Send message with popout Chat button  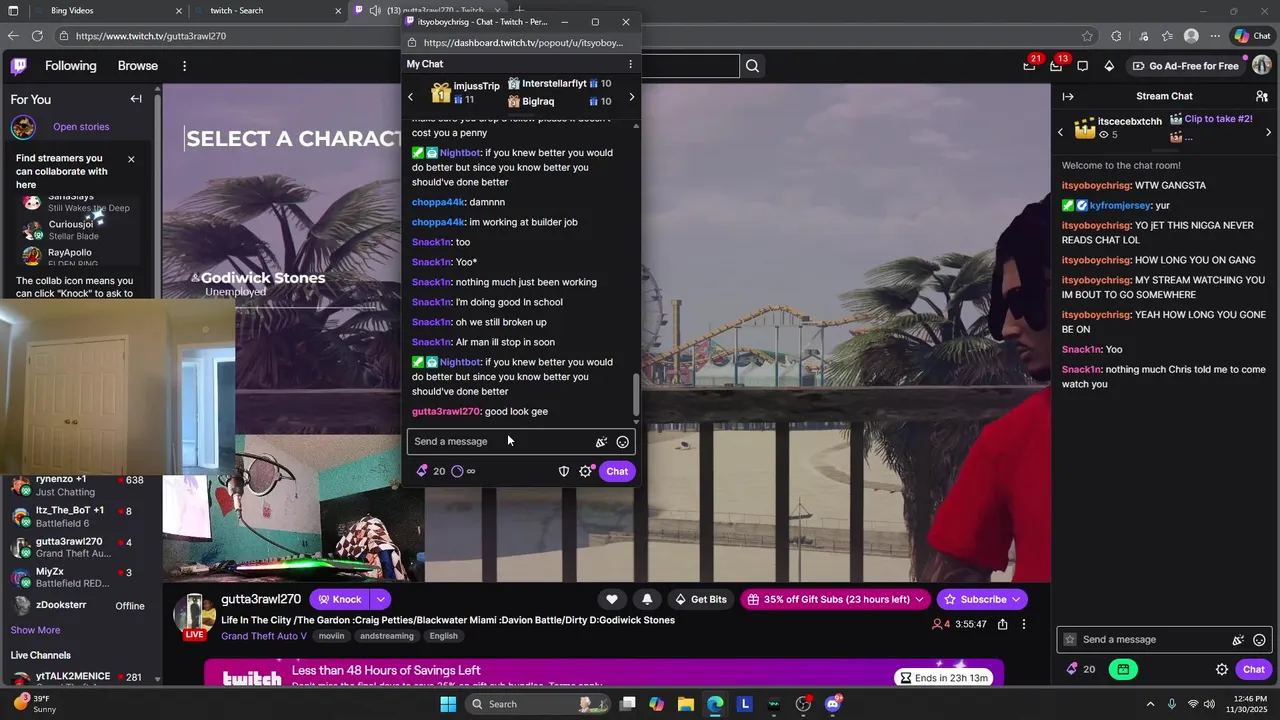tap(617, 471)
